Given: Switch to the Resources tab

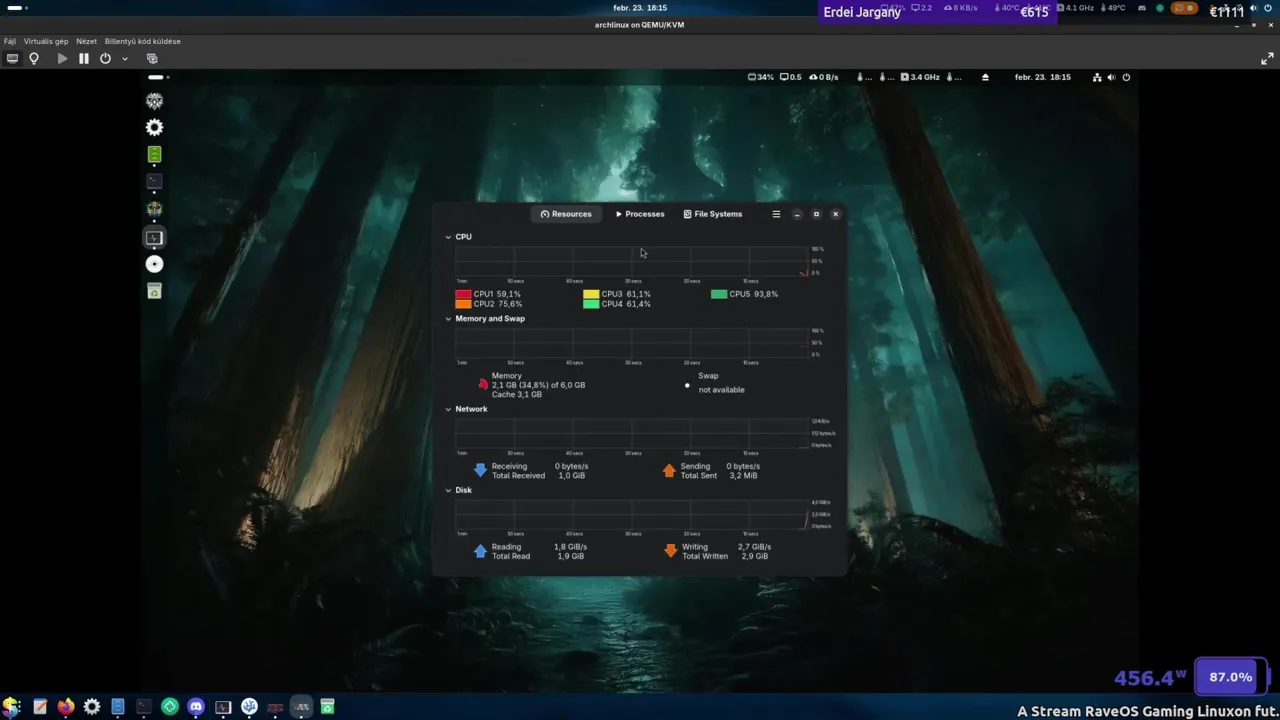Looking at the screenshot, I should (x=566, y=214).
